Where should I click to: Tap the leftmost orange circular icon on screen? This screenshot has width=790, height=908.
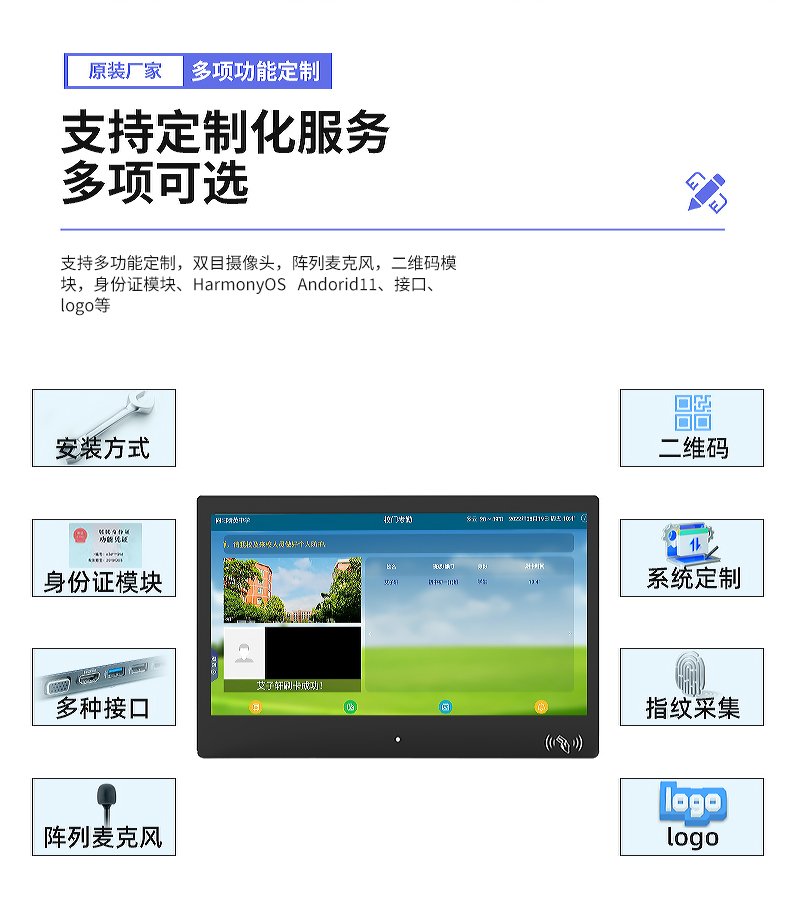tap(255, 707)
